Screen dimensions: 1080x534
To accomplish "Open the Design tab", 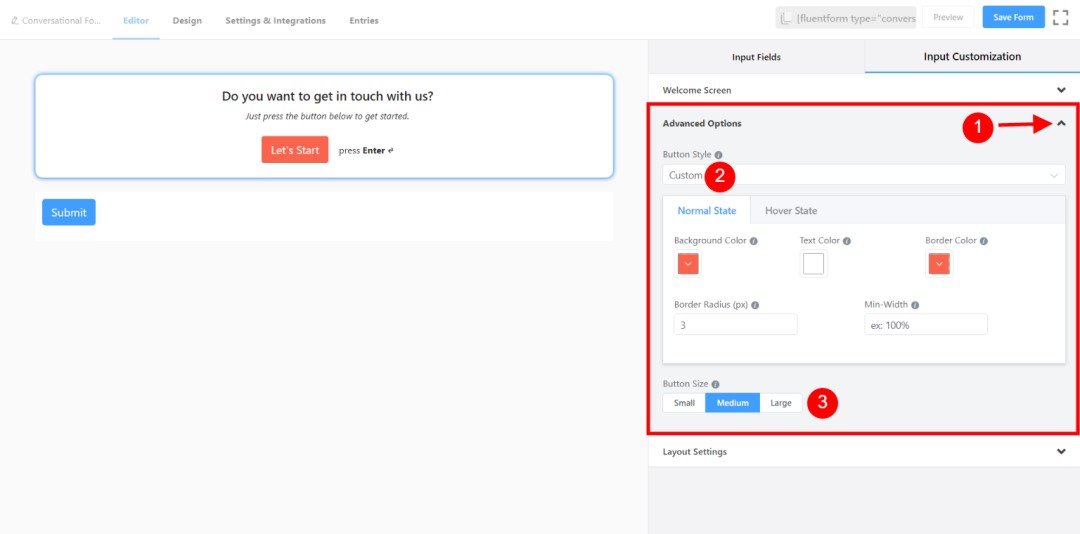I will [x=187, y=21].
